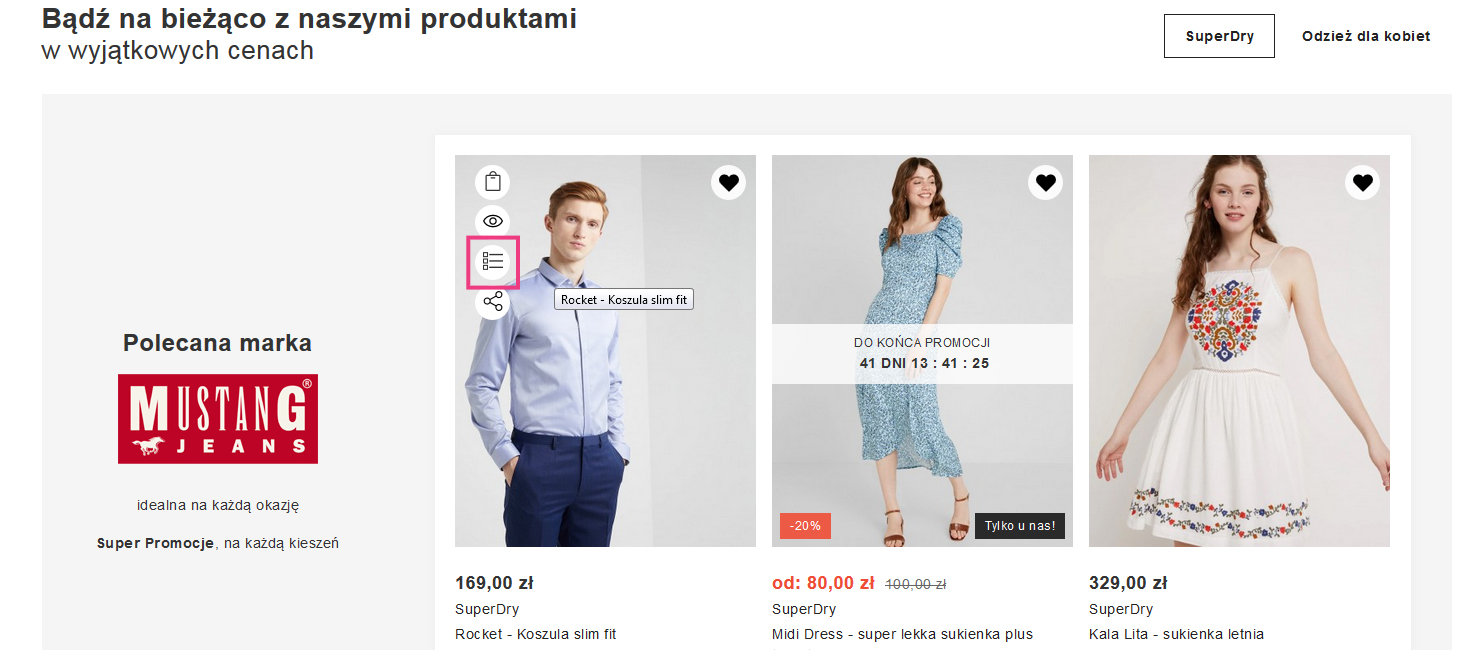Click the share icon on the shirt photo

[x=492, y=301]
